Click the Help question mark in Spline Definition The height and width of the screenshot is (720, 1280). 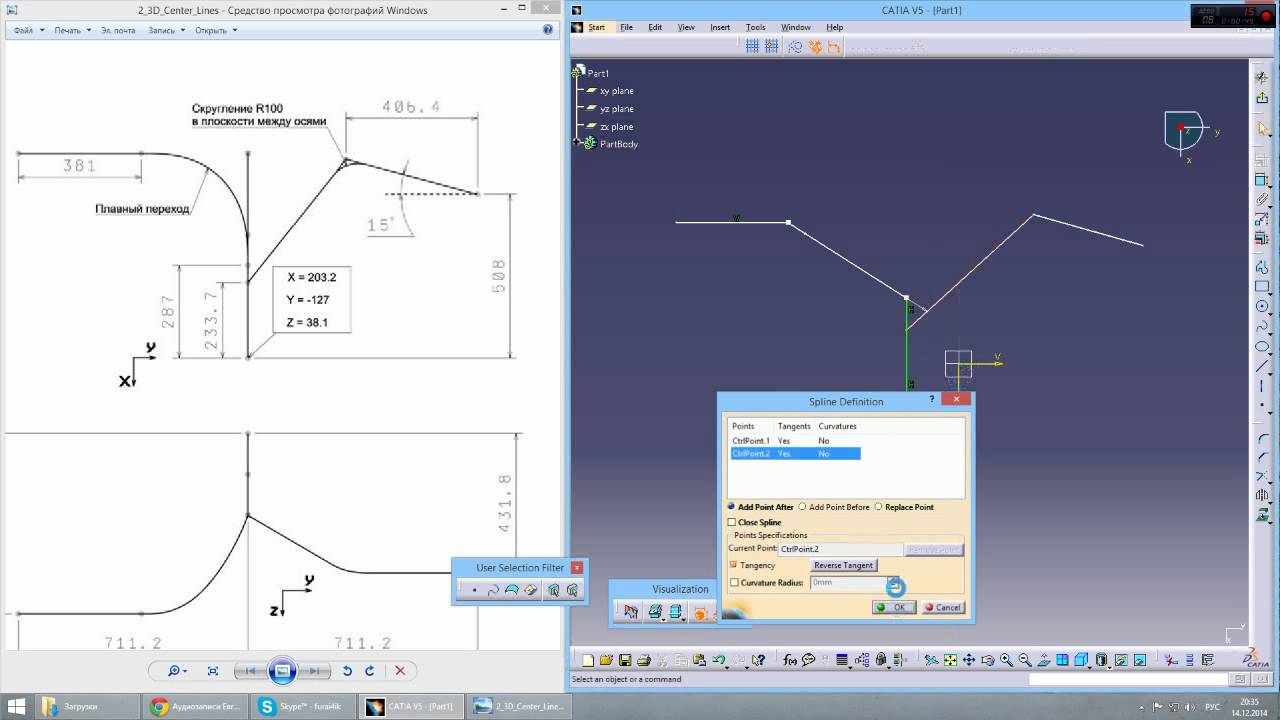[x=932, y=399]
